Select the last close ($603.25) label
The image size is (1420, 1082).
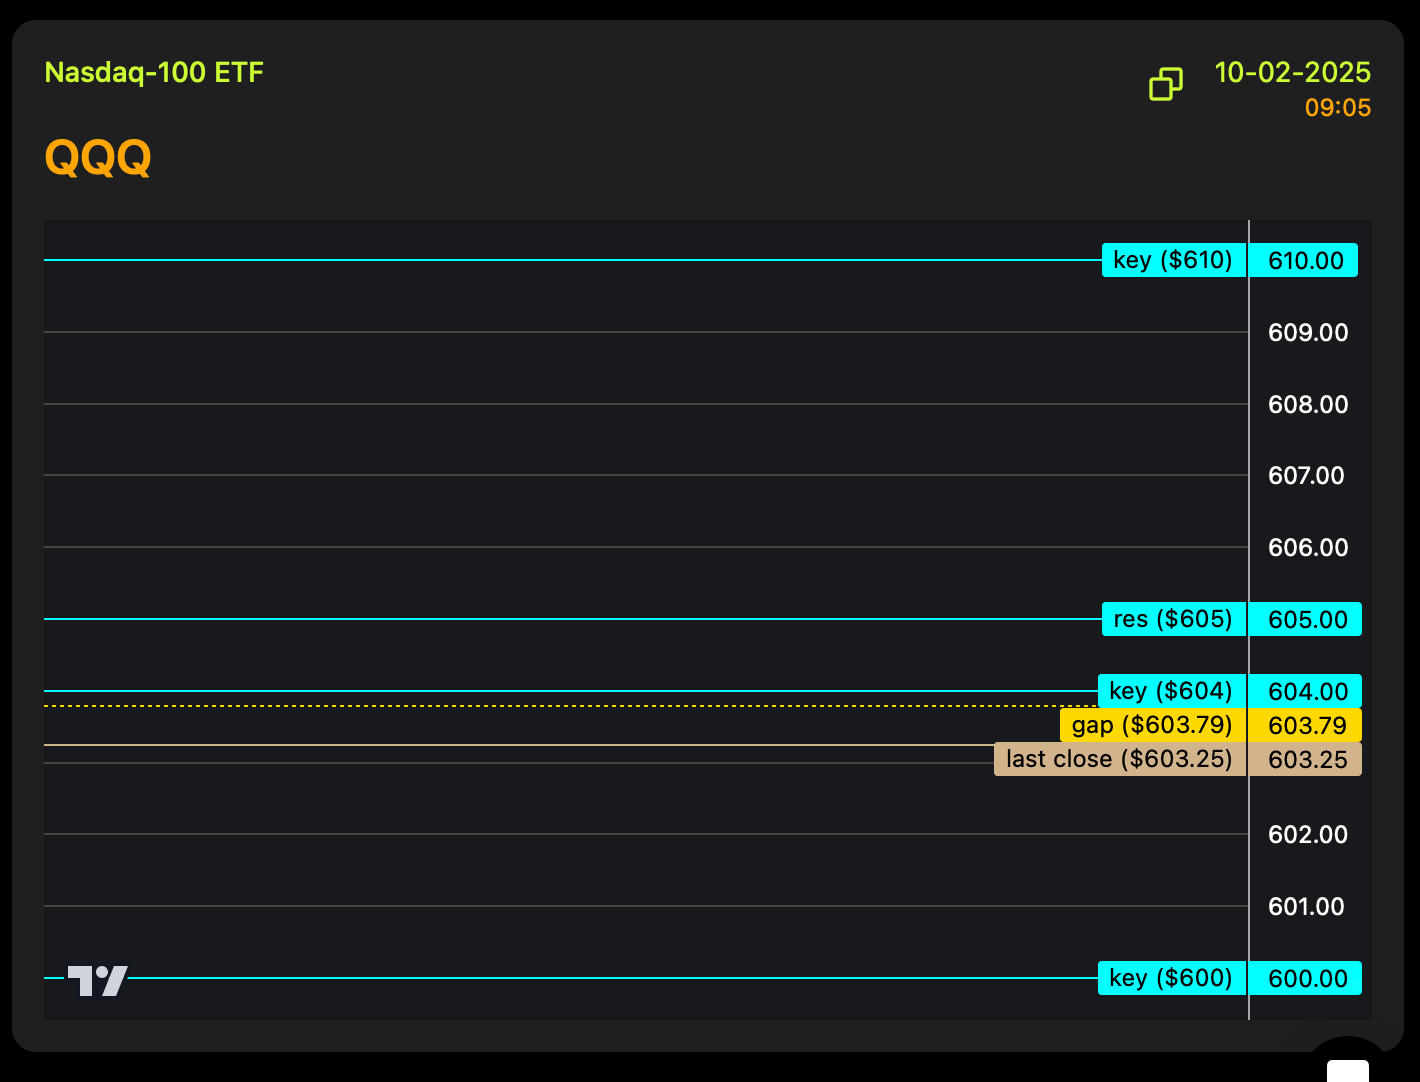[x=1119, y=759]
